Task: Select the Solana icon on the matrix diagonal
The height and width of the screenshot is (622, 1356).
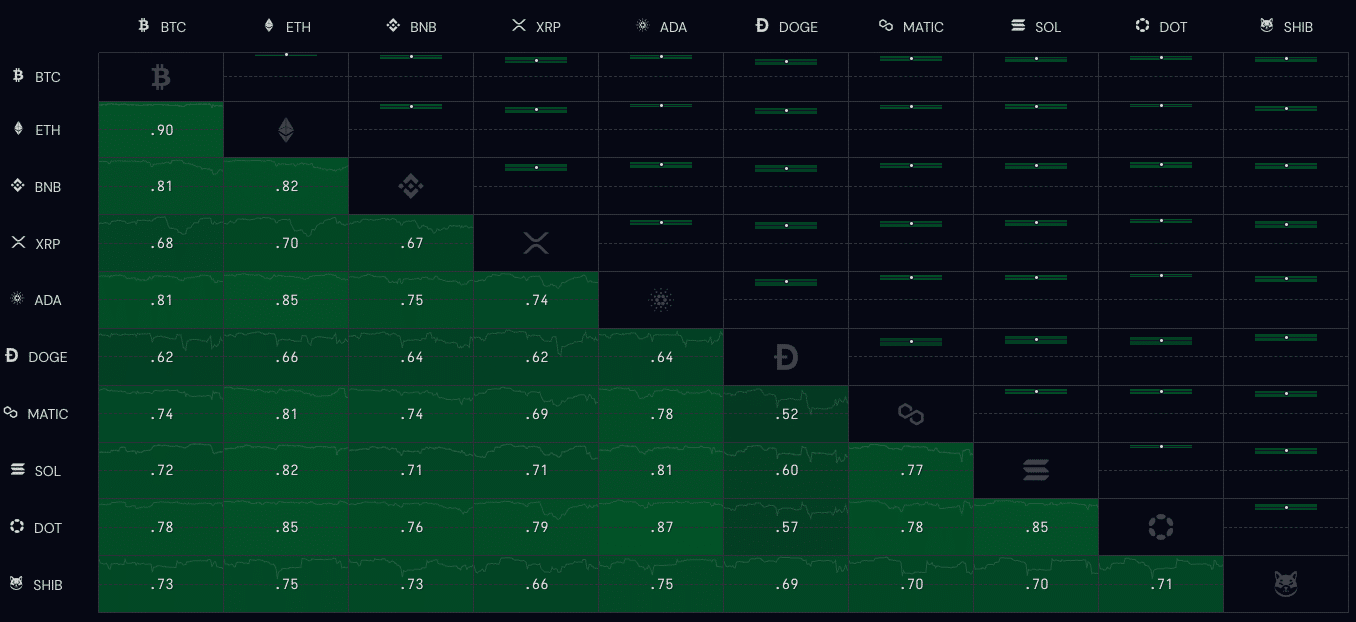Action: (1036, 470)
